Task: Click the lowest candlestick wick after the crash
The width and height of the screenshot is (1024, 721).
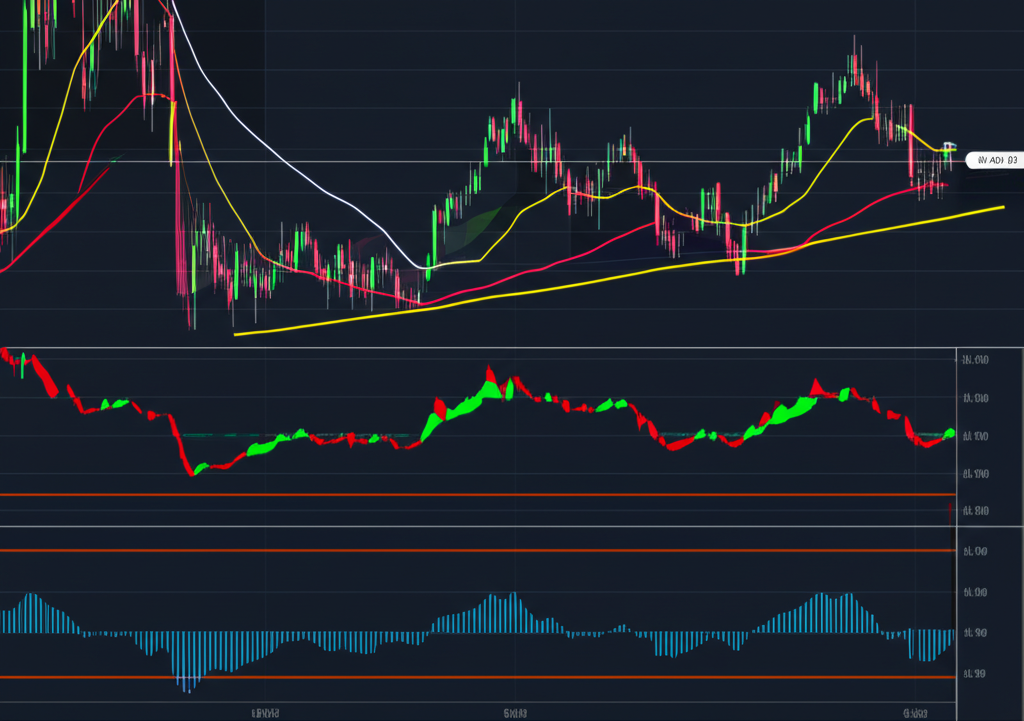Action: tap(192, 322)
